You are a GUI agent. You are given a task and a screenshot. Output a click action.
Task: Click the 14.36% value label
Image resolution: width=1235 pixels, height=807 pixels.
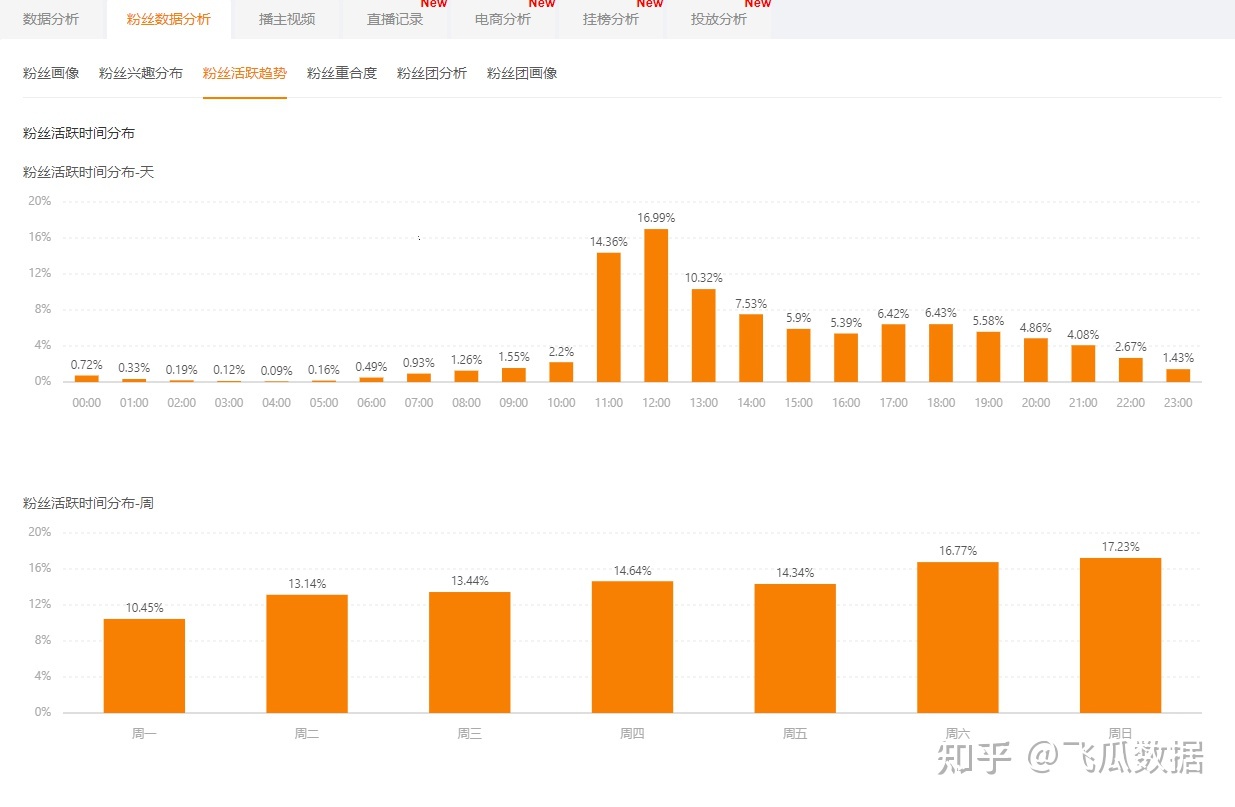coord(609,241)
